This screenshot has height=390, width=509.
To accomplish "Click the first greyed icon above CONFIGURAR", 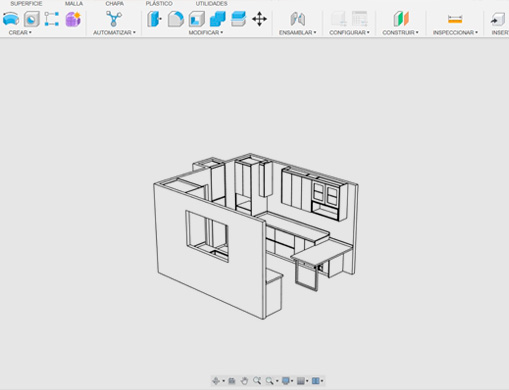I will pos(339,19).
